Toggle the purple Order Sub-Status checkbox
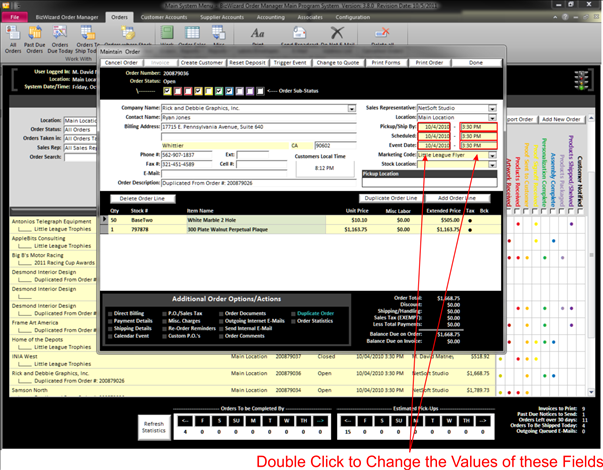The image size is (603, 470). 250,91
